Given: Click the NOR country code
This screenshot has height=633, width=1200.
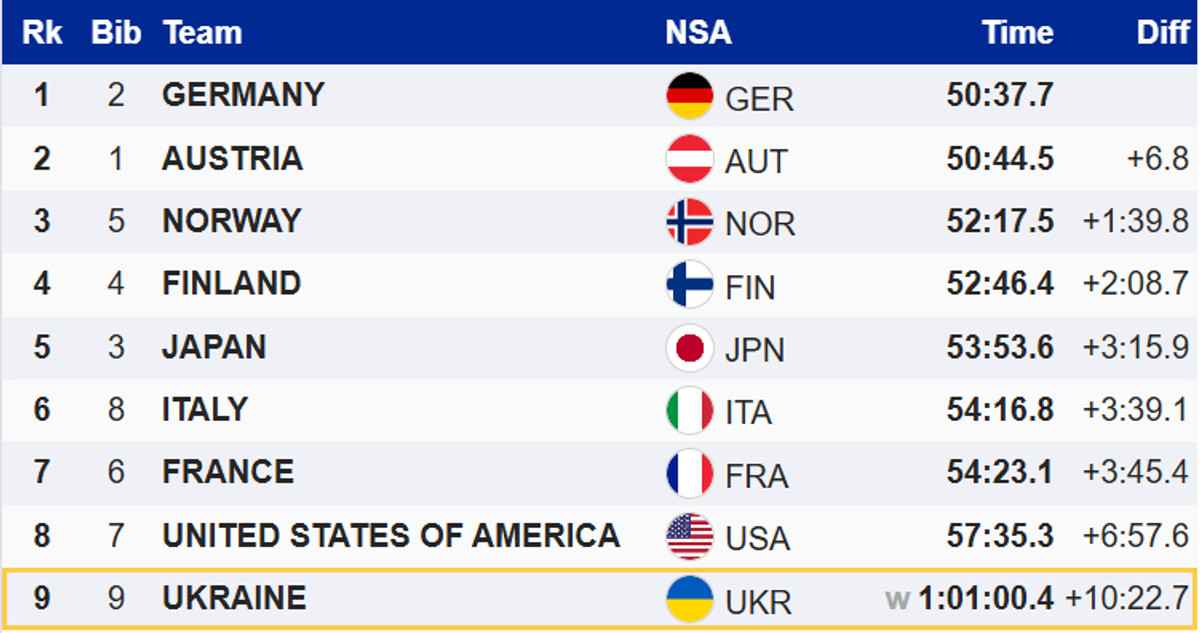Looking at the screenshot, I should (760, 224).
